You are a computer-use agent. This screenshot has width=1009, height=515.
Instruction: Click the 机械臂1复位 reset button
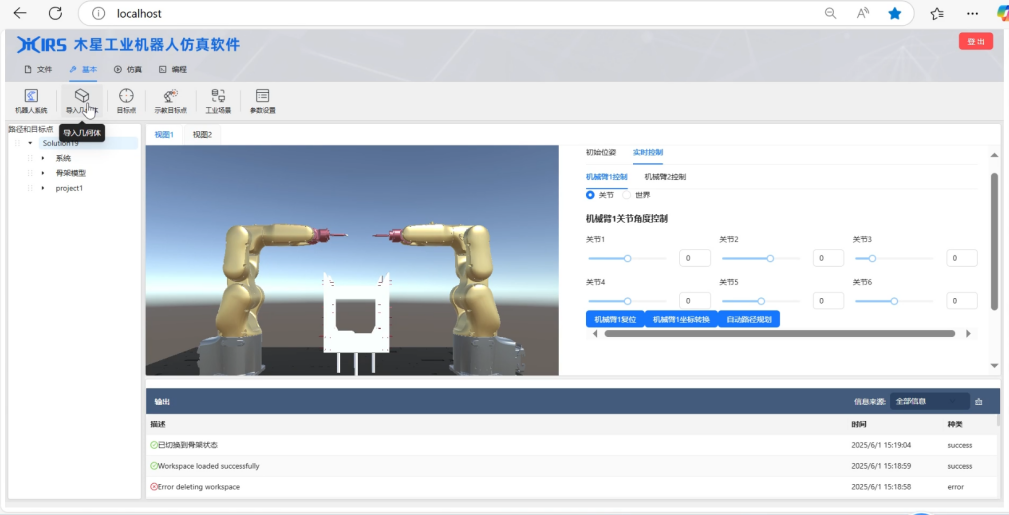point(615,319)
